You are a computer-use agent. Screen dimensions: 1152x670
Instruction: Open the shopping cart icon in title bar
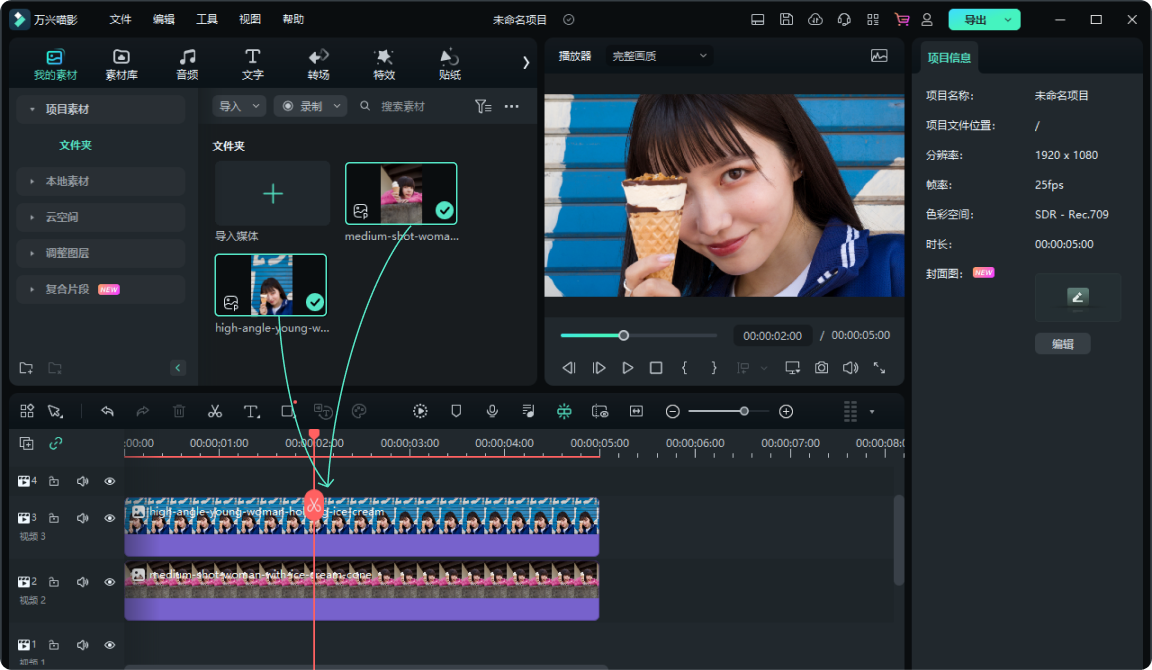tap(902, 20)
